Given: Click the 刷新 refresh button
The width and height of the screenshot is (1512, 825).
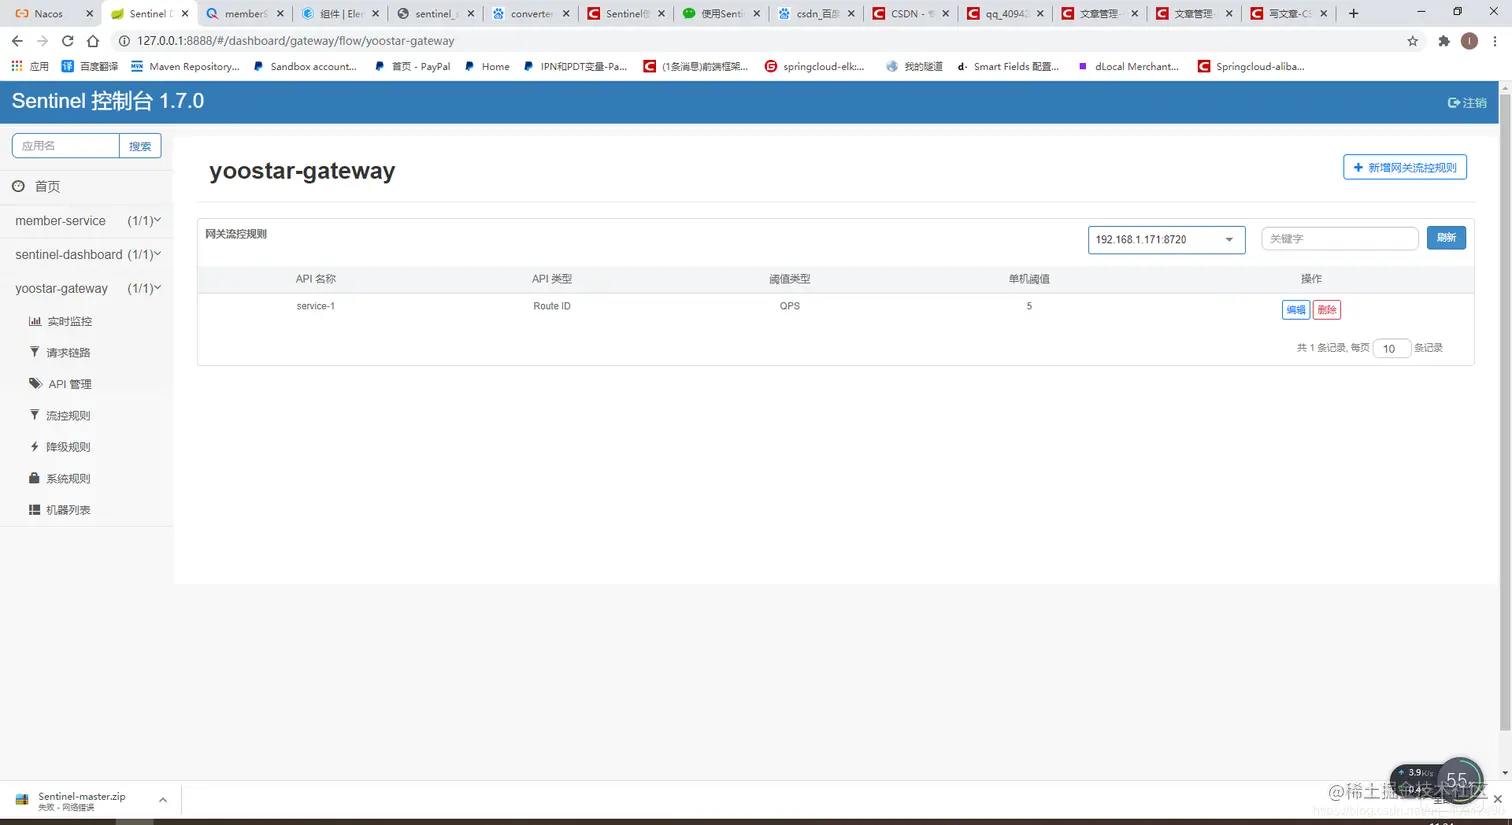Looking at the screenshot, I should 1446,238.
